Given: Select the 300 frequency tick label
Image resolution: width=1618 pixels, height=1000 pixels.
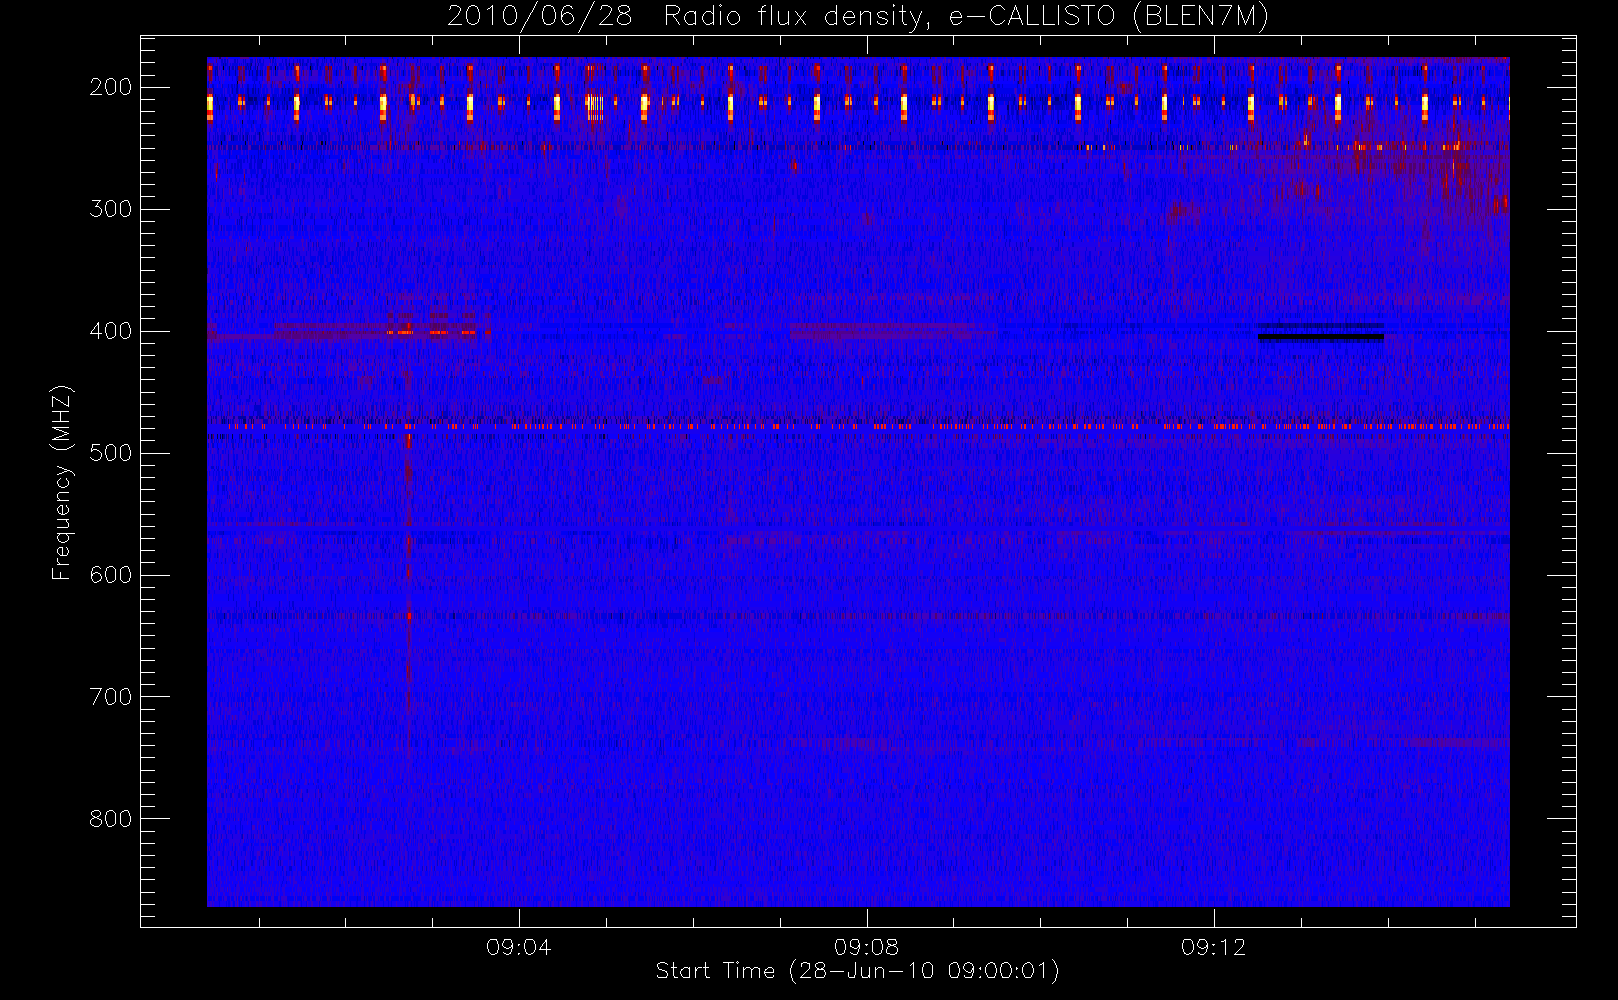Looking at the screenshot, I should [111, 209].
